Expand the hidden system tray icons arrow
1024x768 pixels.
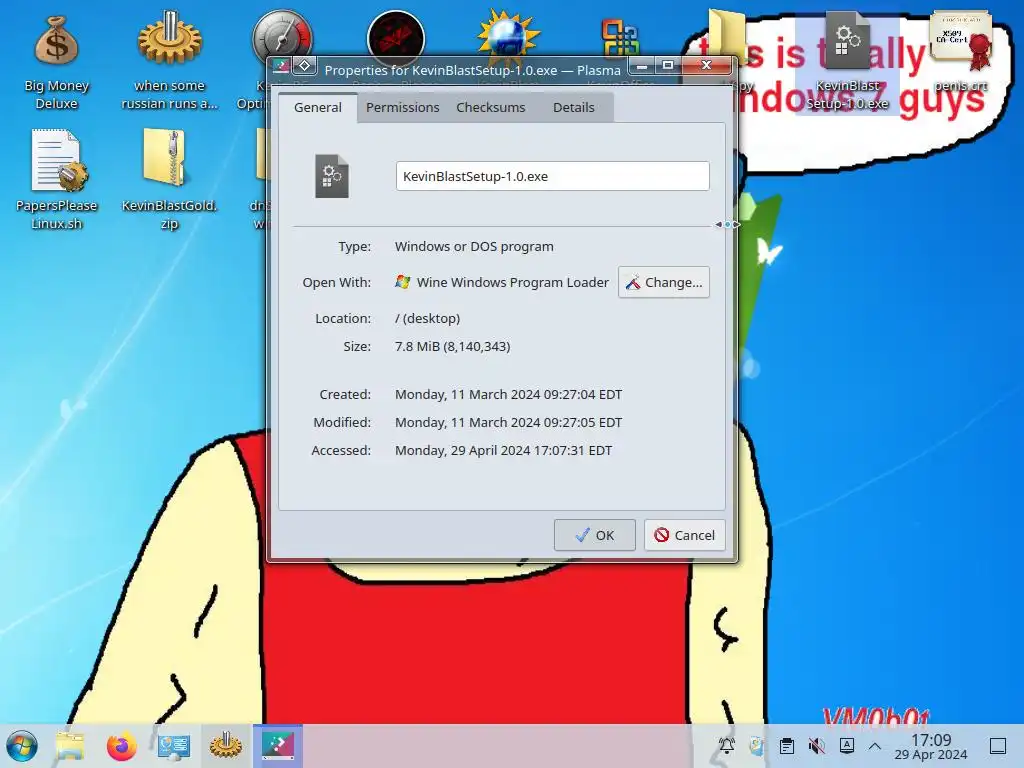(875, 746)
